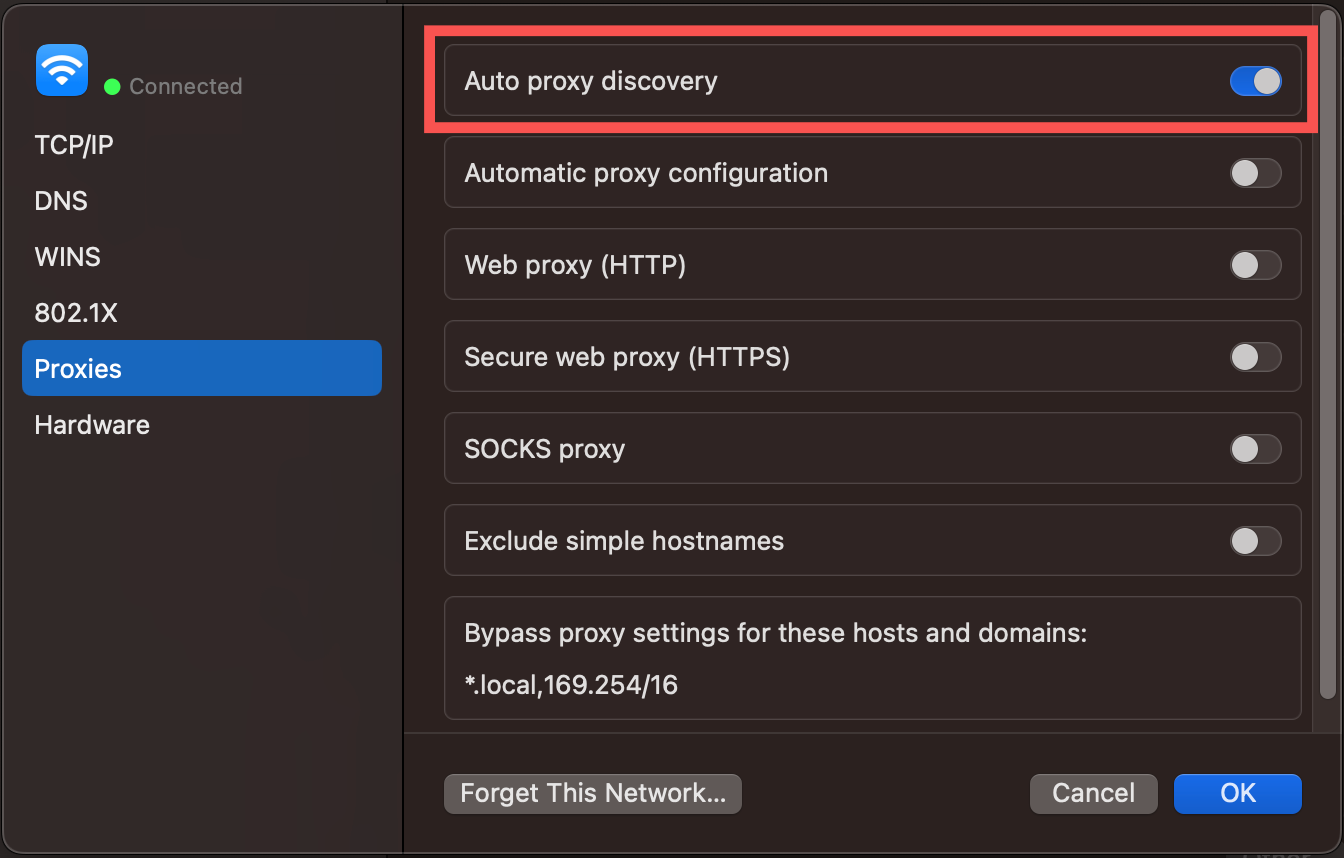Switch to the DNS section
Viewport: 1344px width, 858px height.
pos(202,201)
